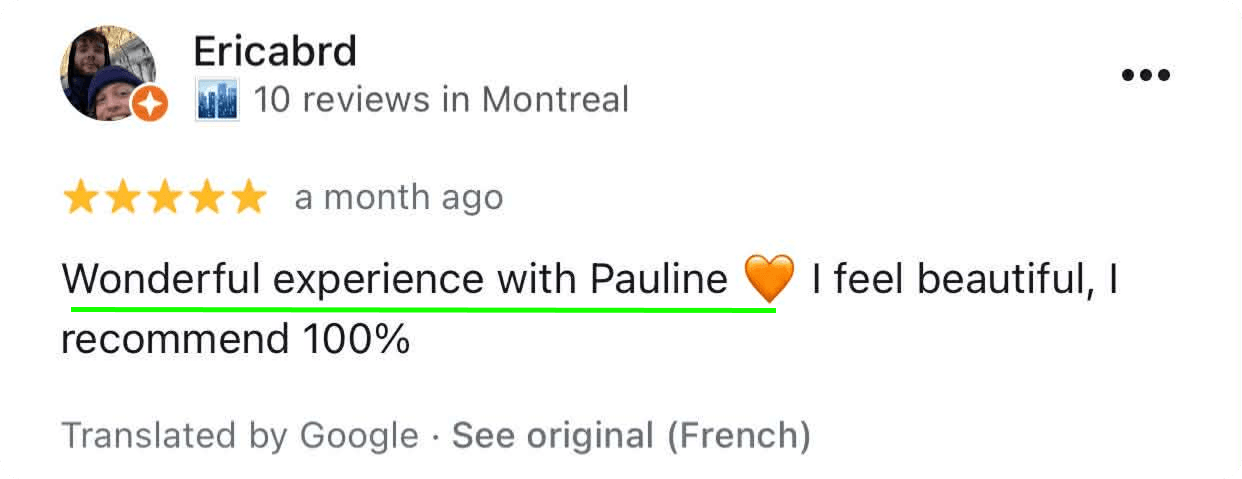Screen dimensions: 1242x479
Task: Click the orange Local Guide badge
Action: click(150, 103)
